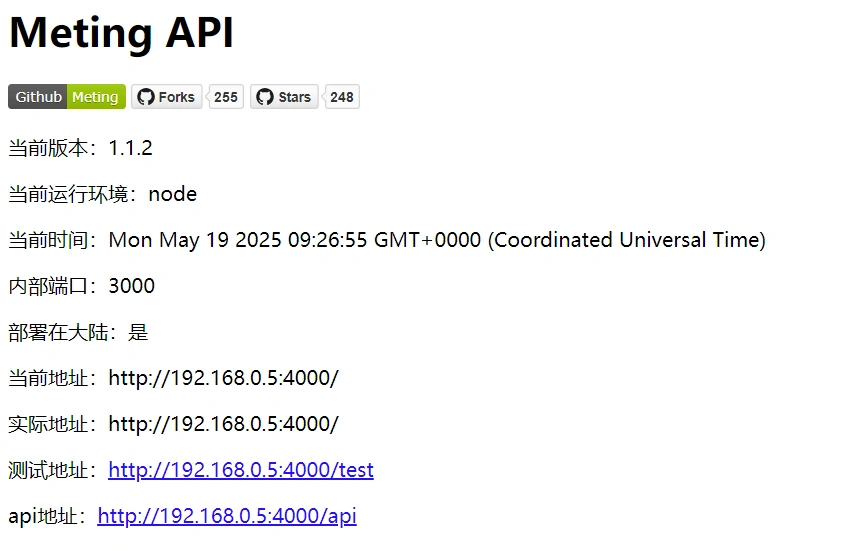Viewport: 842px width, 551px height.
Task: Click the 当前地址 URL text
Action: point(223,378)
